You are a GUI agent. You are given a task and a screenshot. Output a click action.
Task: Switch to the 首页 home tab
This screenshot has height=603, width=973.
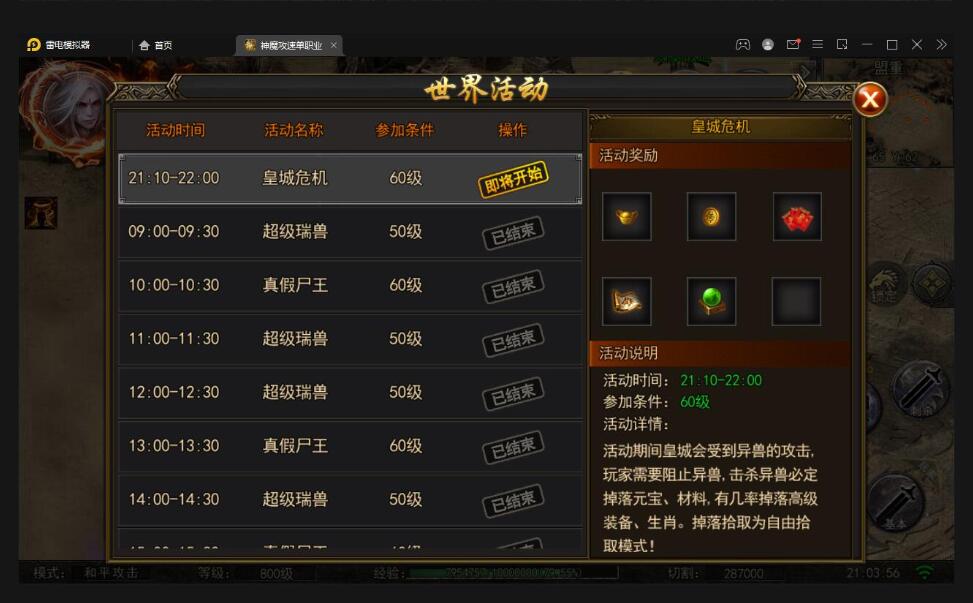pyautogui.click(x=156, y=45)
